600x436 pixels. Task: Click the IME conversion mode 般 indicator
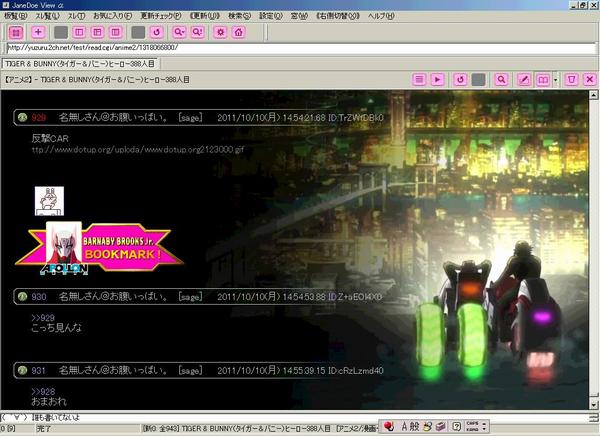[x=414, y=426]
